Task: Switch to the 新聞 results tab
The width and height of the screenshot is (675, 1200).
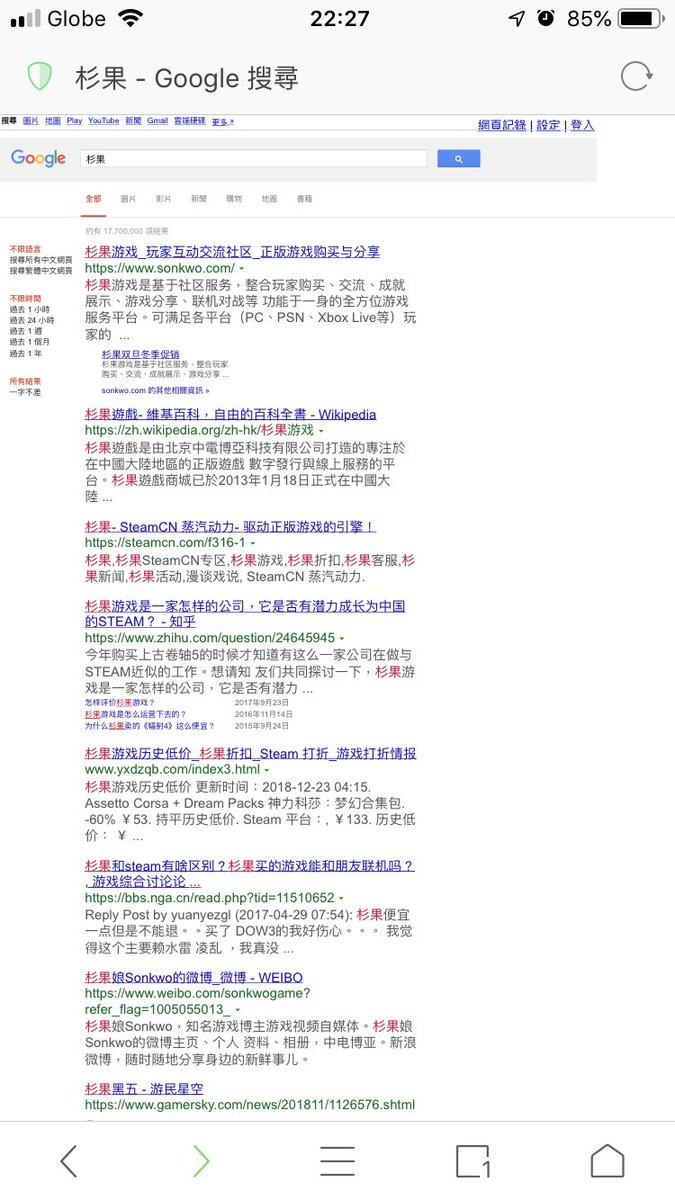Action: 199,199
